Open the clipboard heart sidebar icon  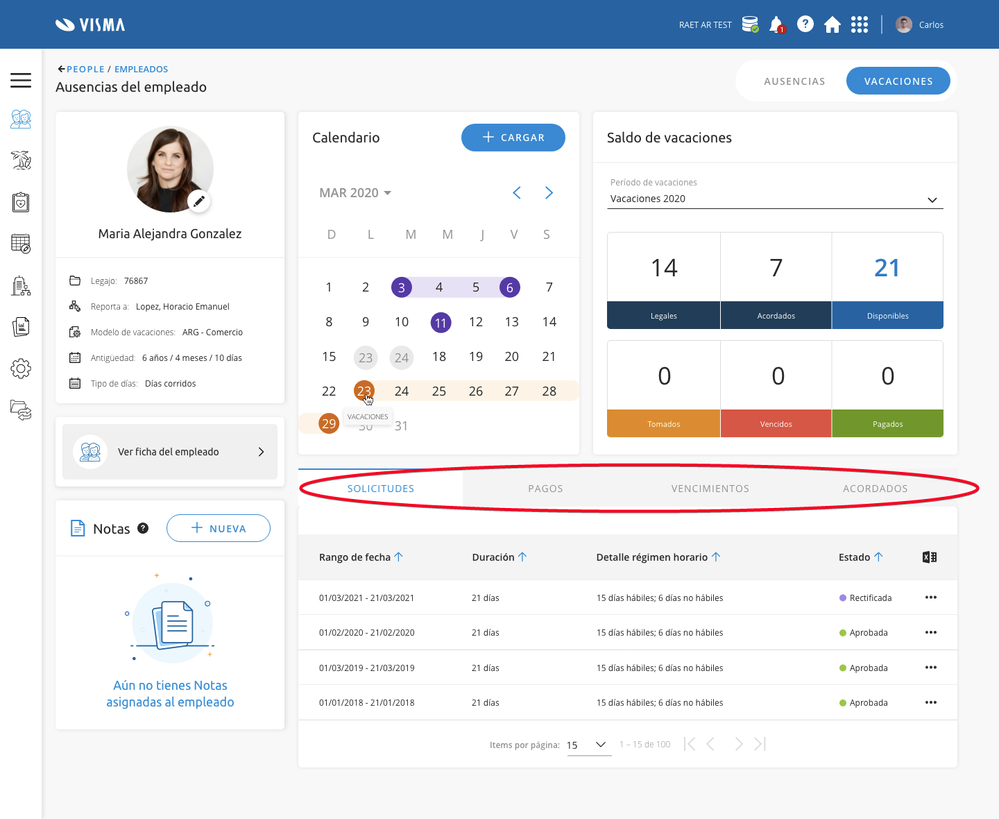point(20,203)
